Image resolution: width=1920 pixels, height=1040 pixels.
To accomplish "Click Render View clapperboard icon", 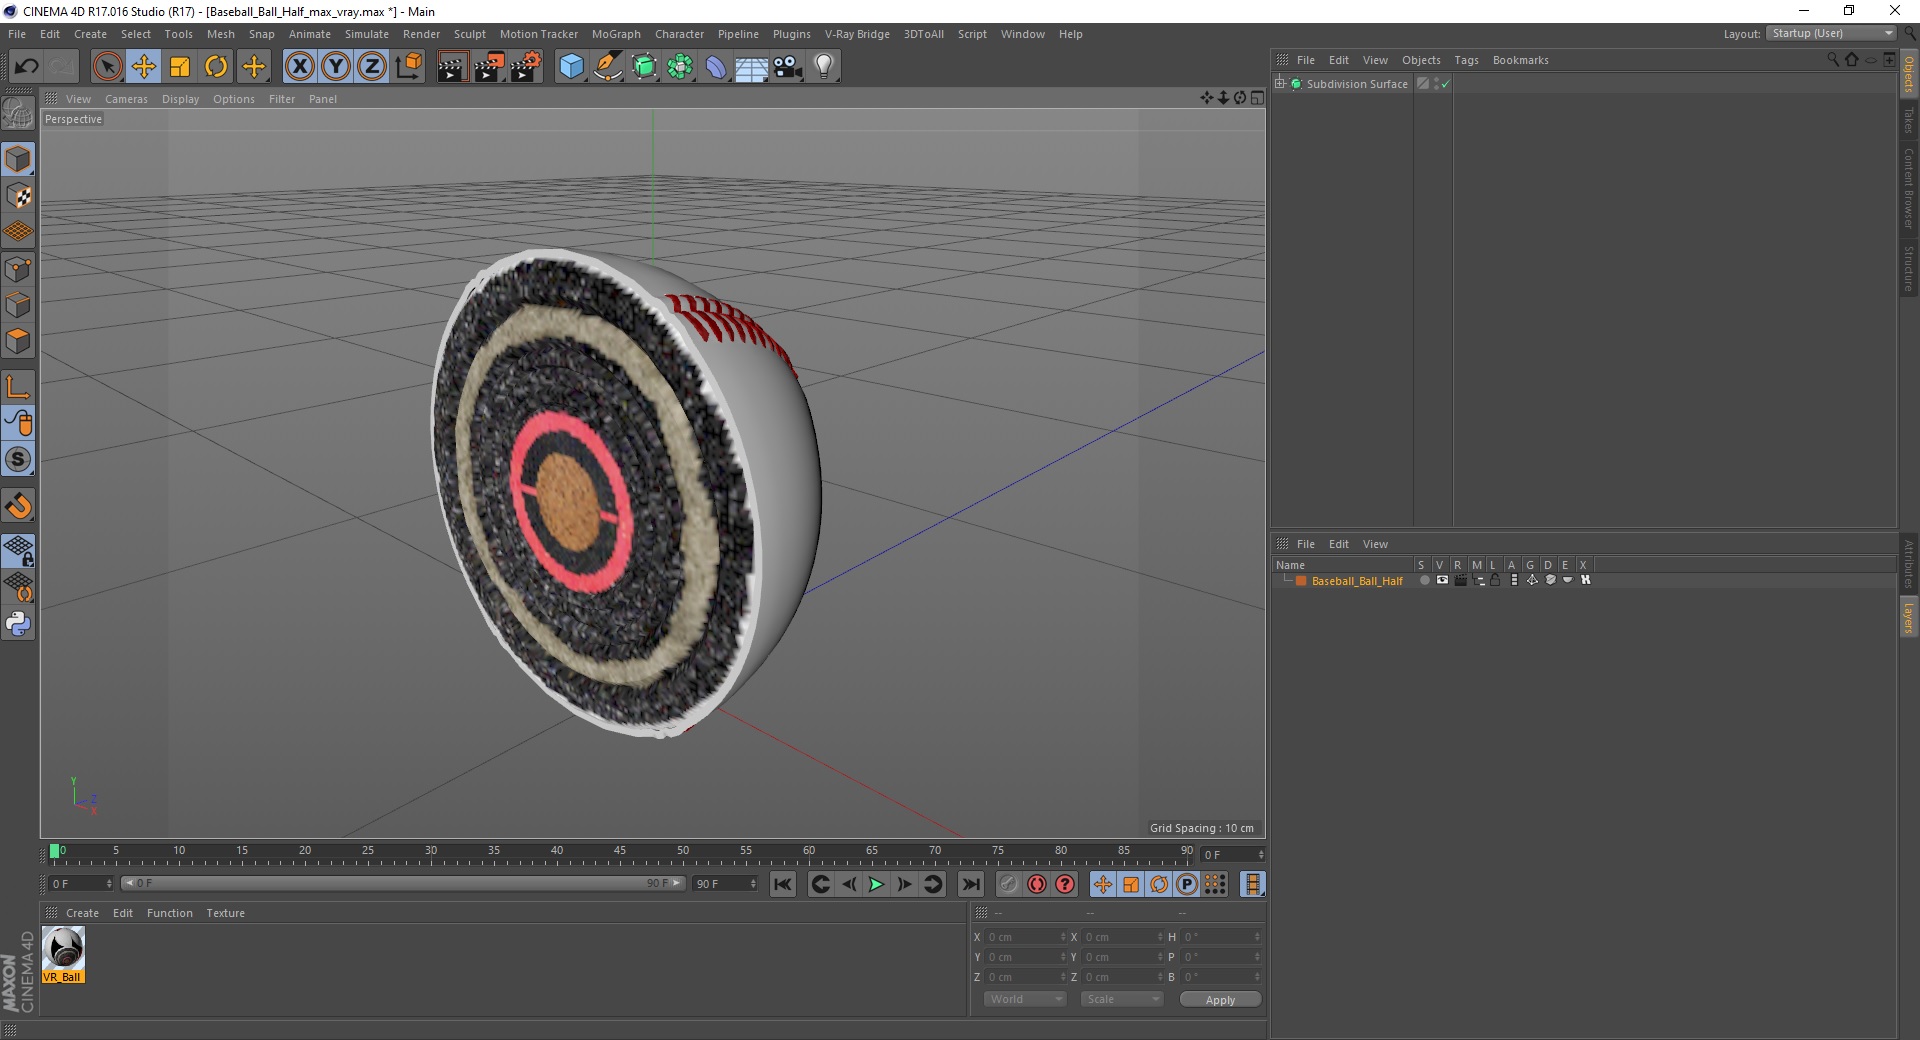I will pos(452,67).
